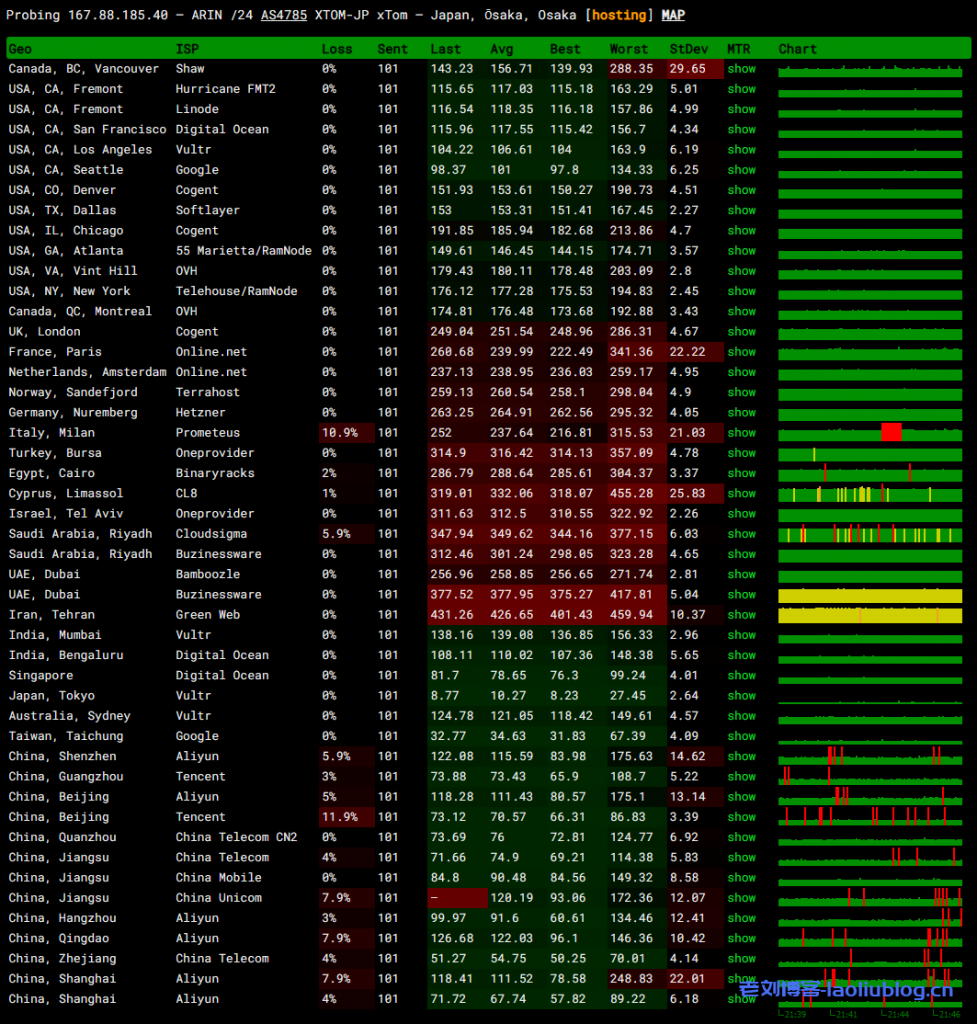977x1024 pixels.
Task: Show MTR for Chicago Cogent row
Action: pyautogui.click(x=741, y=231)
